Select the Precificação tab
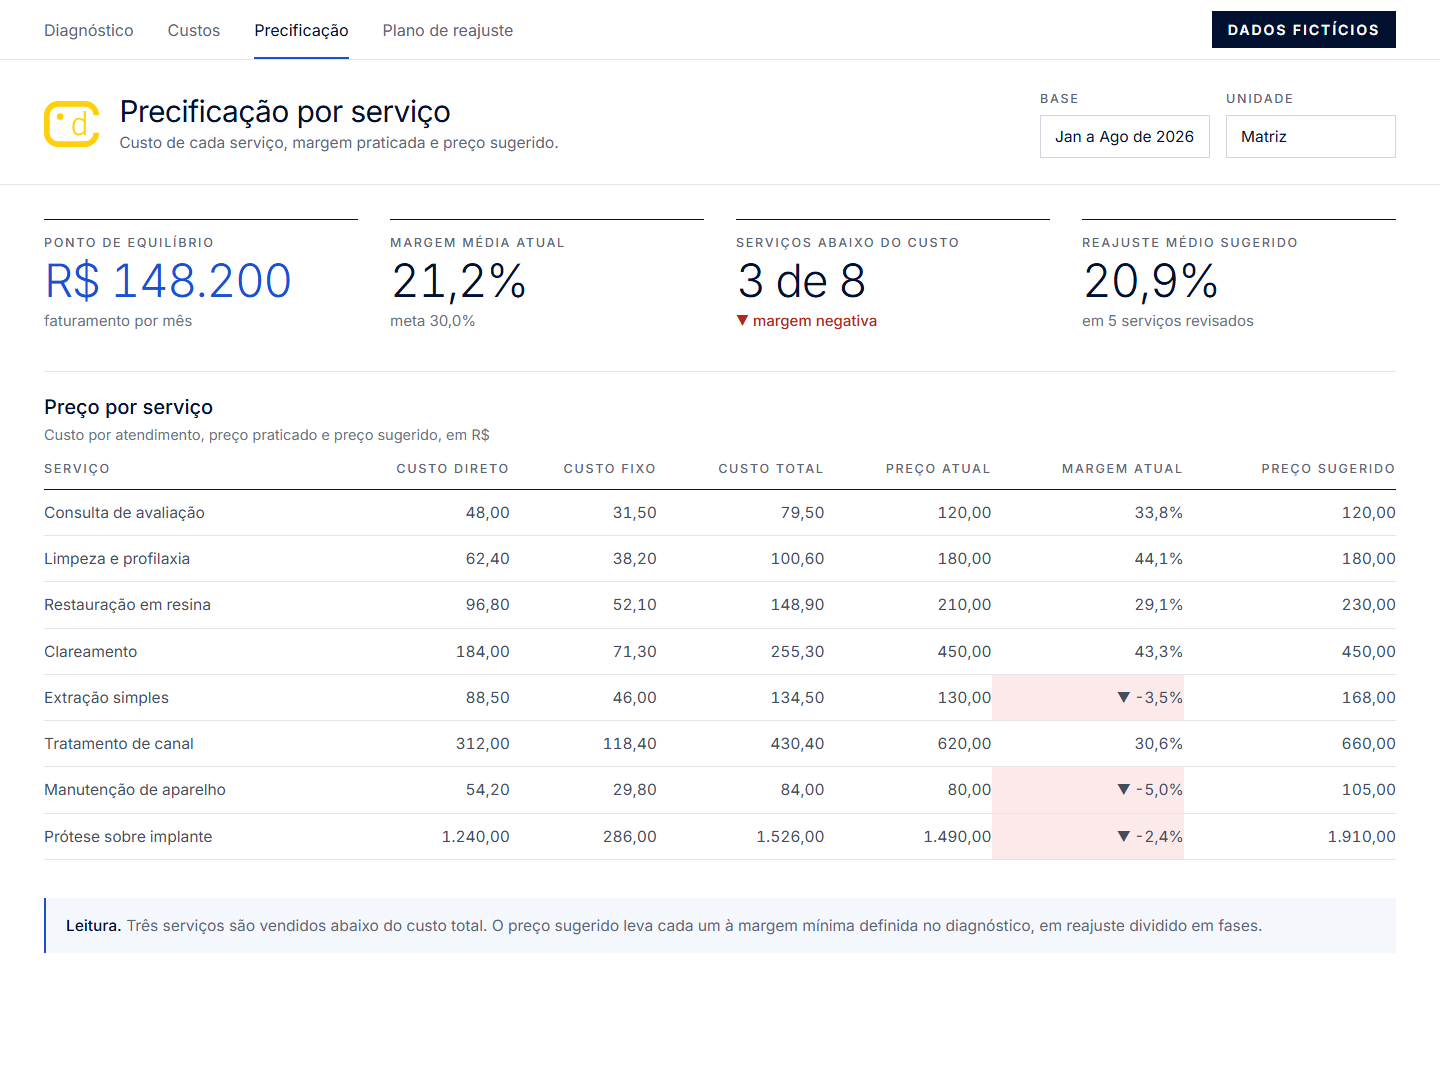Image resolution: width=1440 pixels, height=1080 pixels. (x=301, y=31)
